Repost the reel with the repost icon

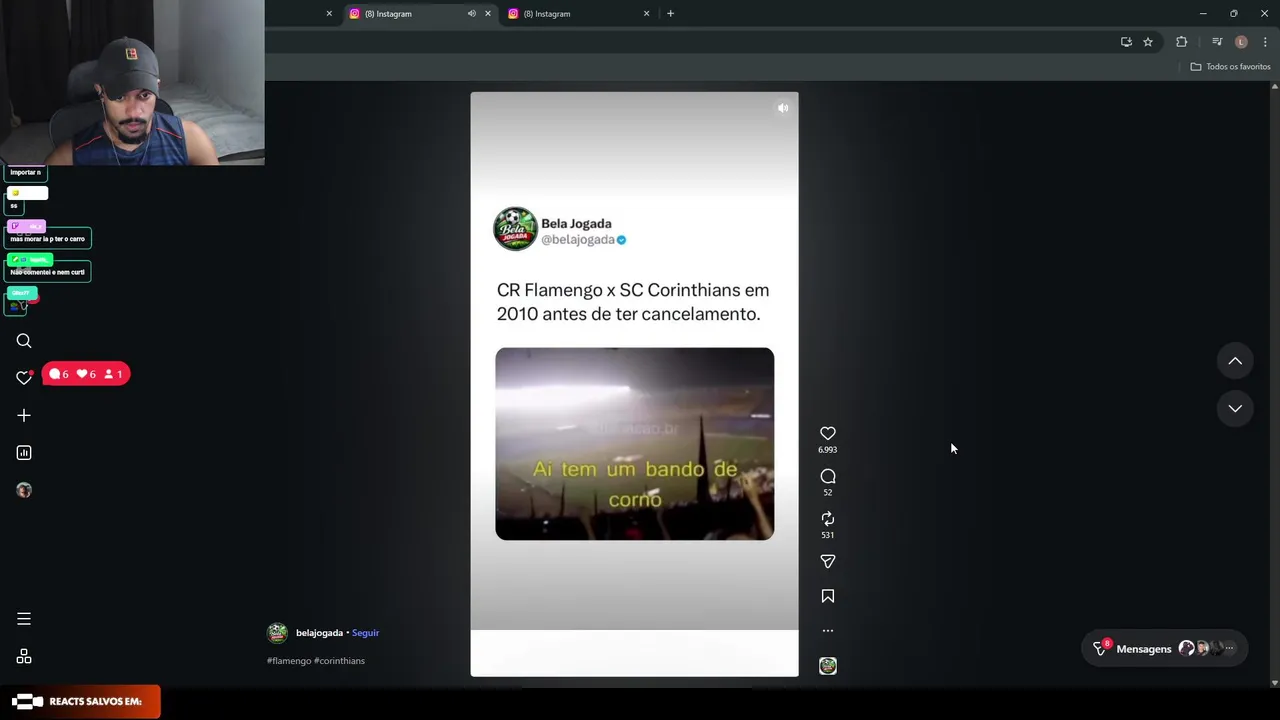pyautogui.click(x=828, y=518)
